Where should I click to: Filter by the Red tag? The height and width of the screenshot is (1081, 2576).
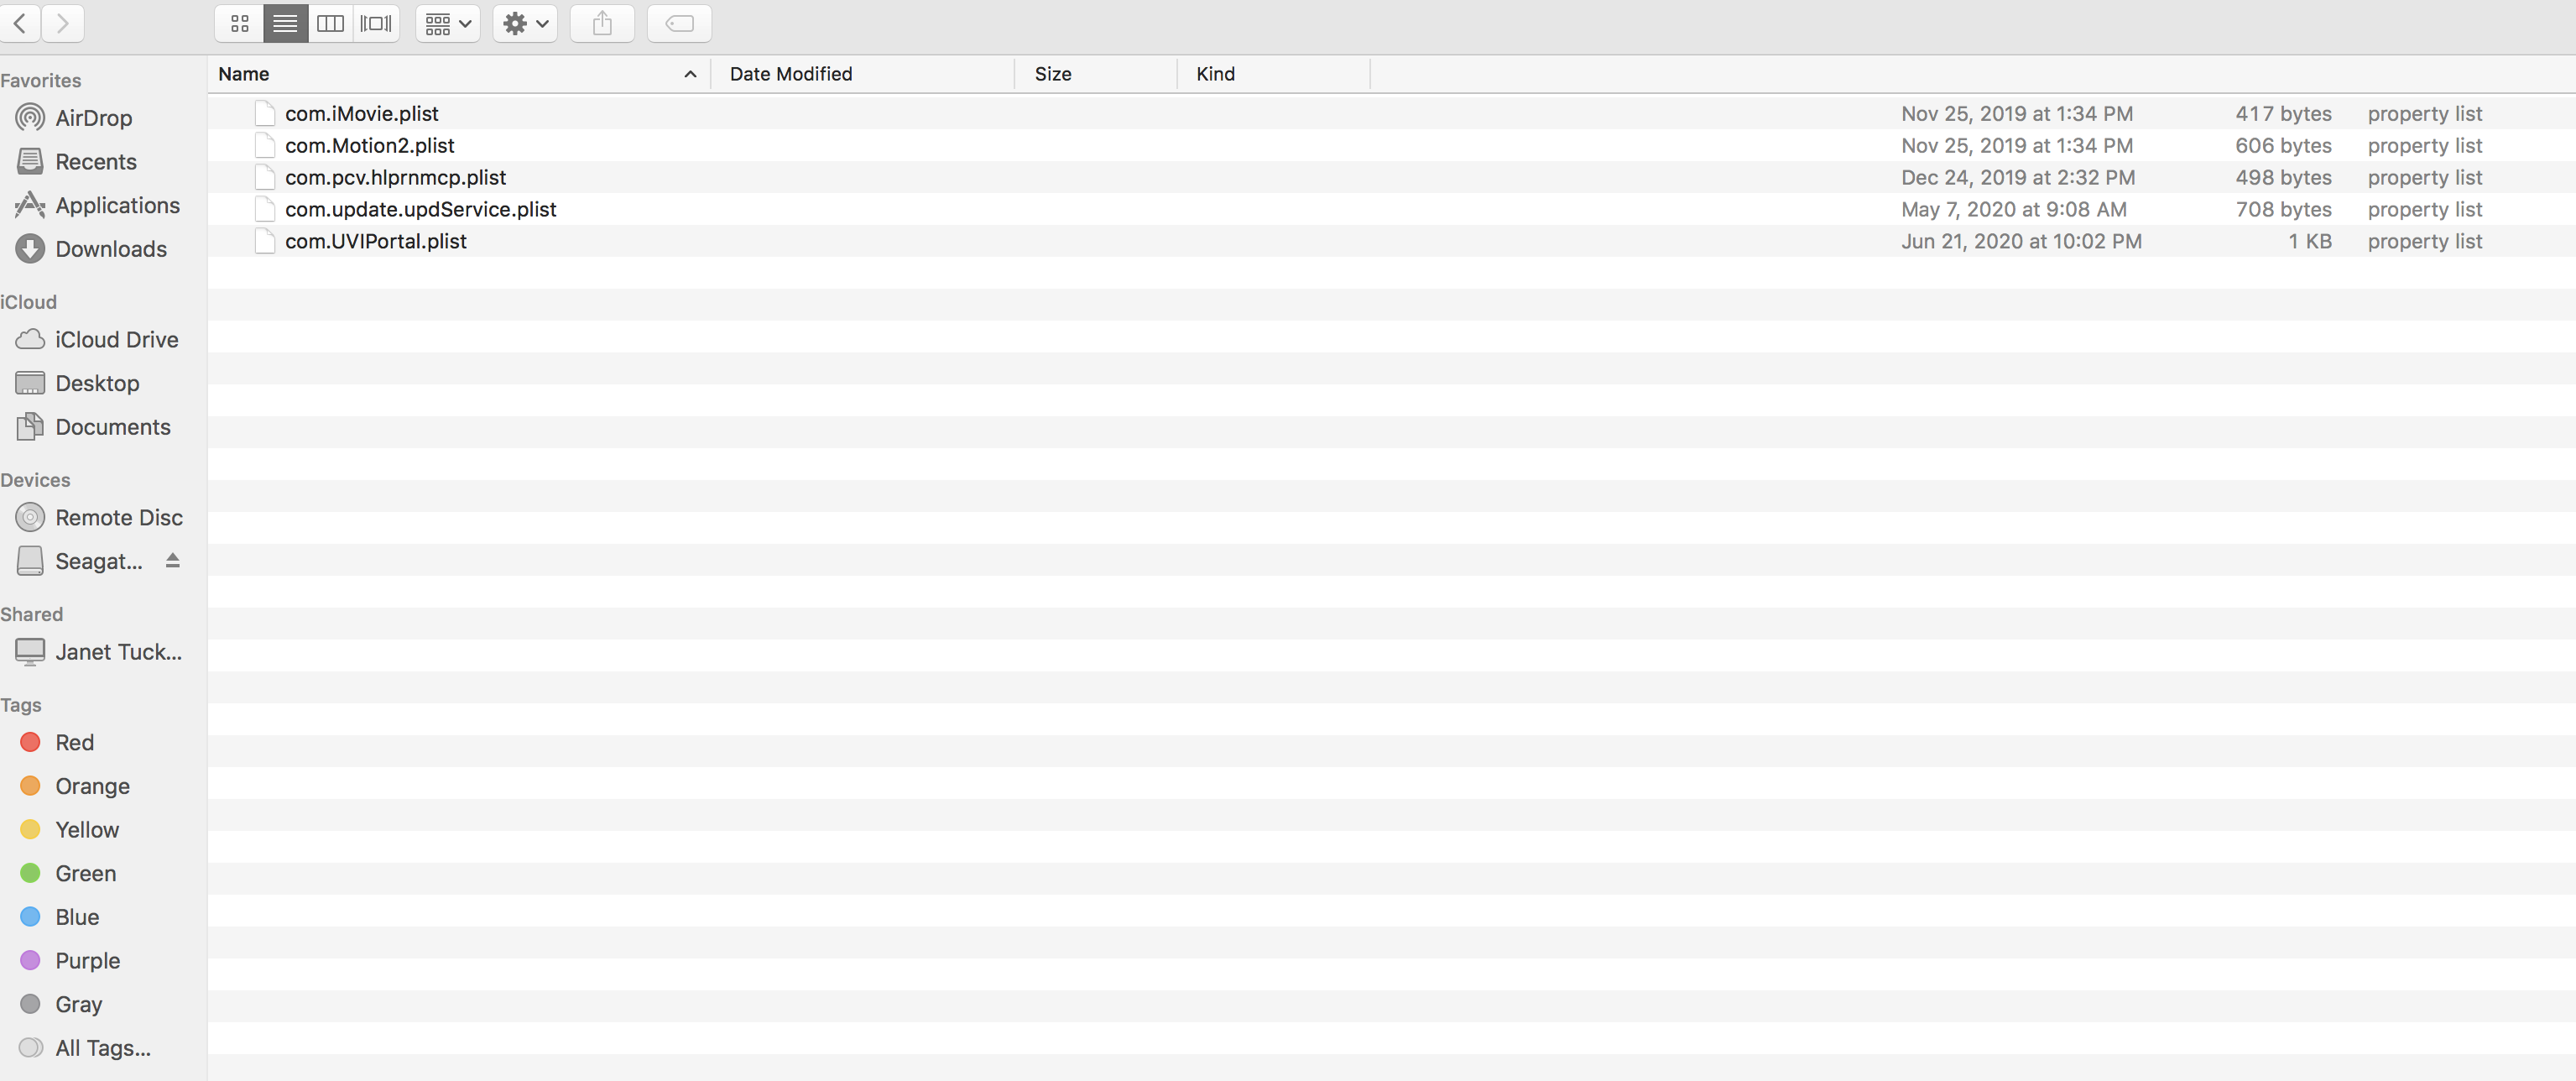coord(74,742)
